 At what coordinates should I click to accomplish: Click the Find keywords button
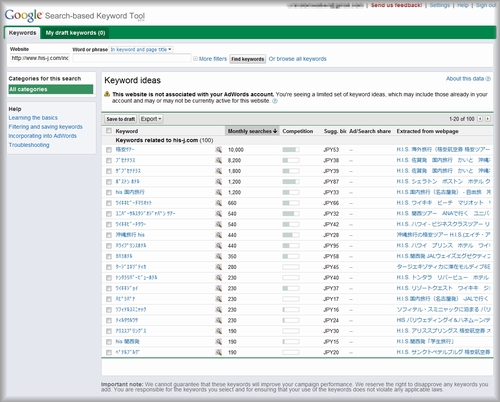(x=247, y=59)
